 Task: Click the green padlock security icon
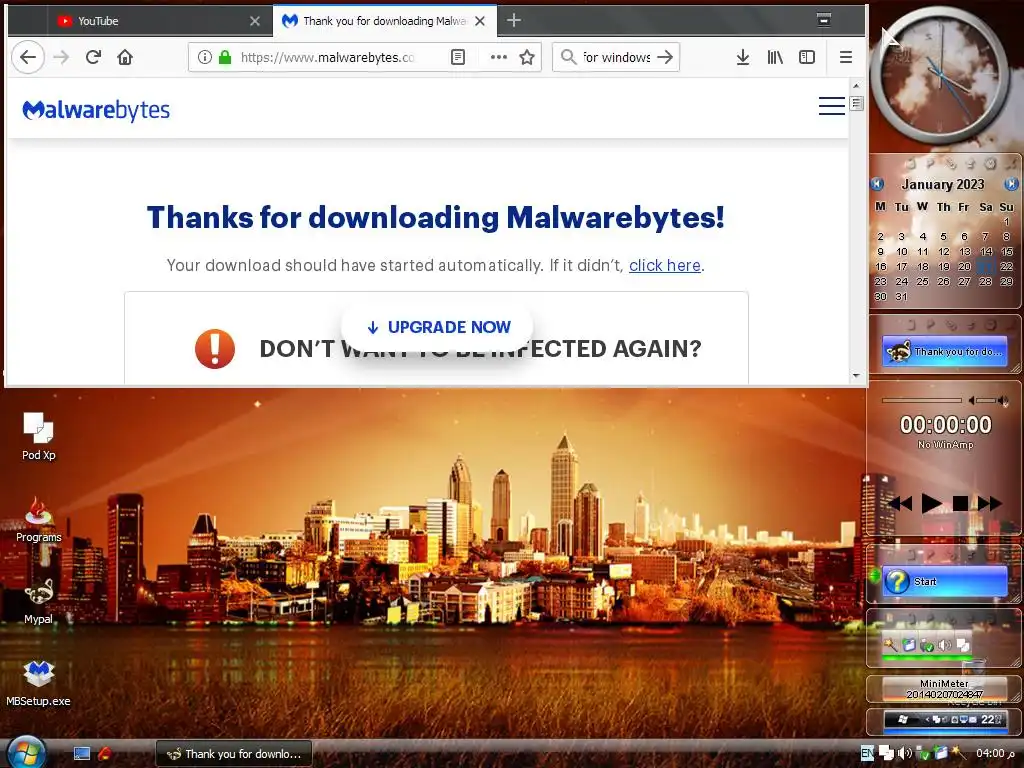coord(225,57)
